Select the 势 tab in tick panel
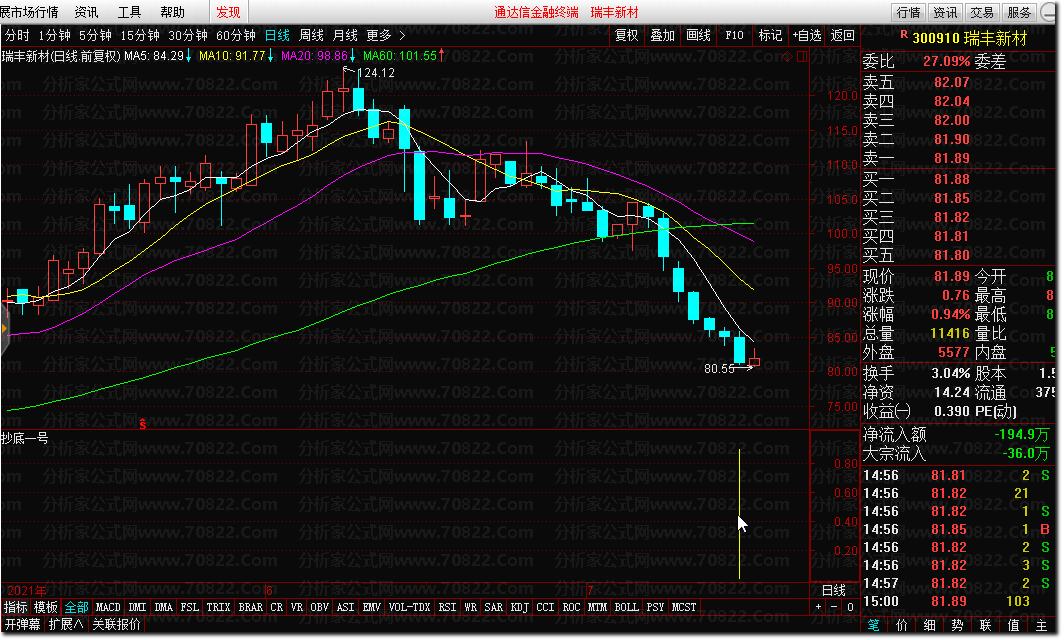The height and width of the screenshot is (640, 1064). [957, 625]
